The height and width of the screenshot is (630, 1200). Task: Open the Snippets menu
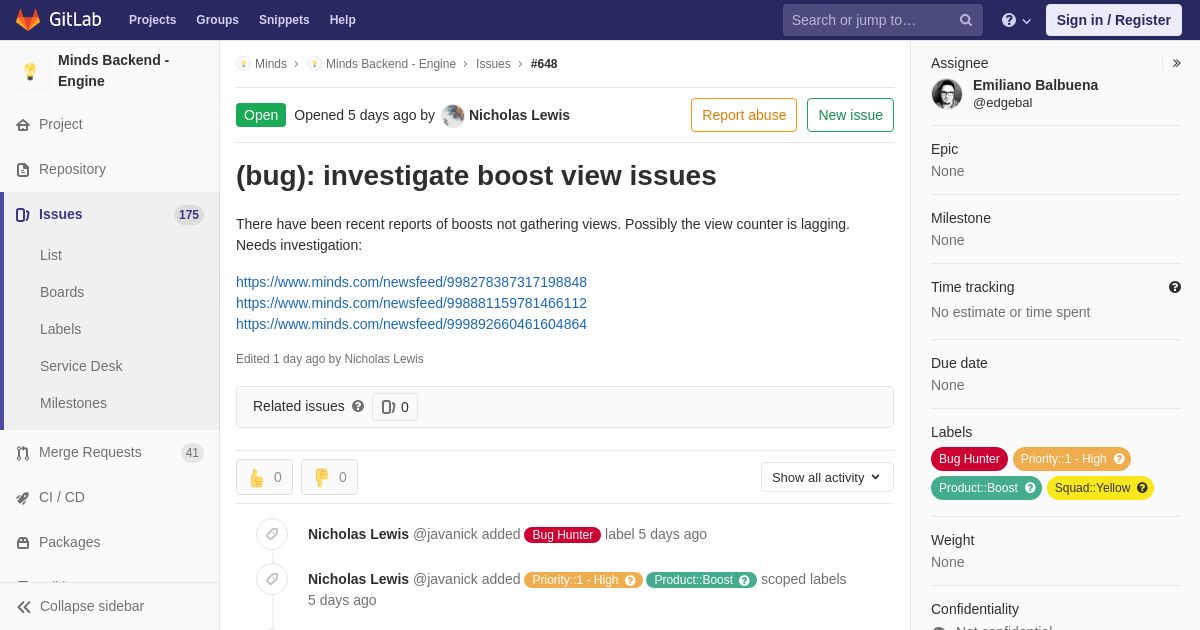pyautogui.click(x=284, y=20)
